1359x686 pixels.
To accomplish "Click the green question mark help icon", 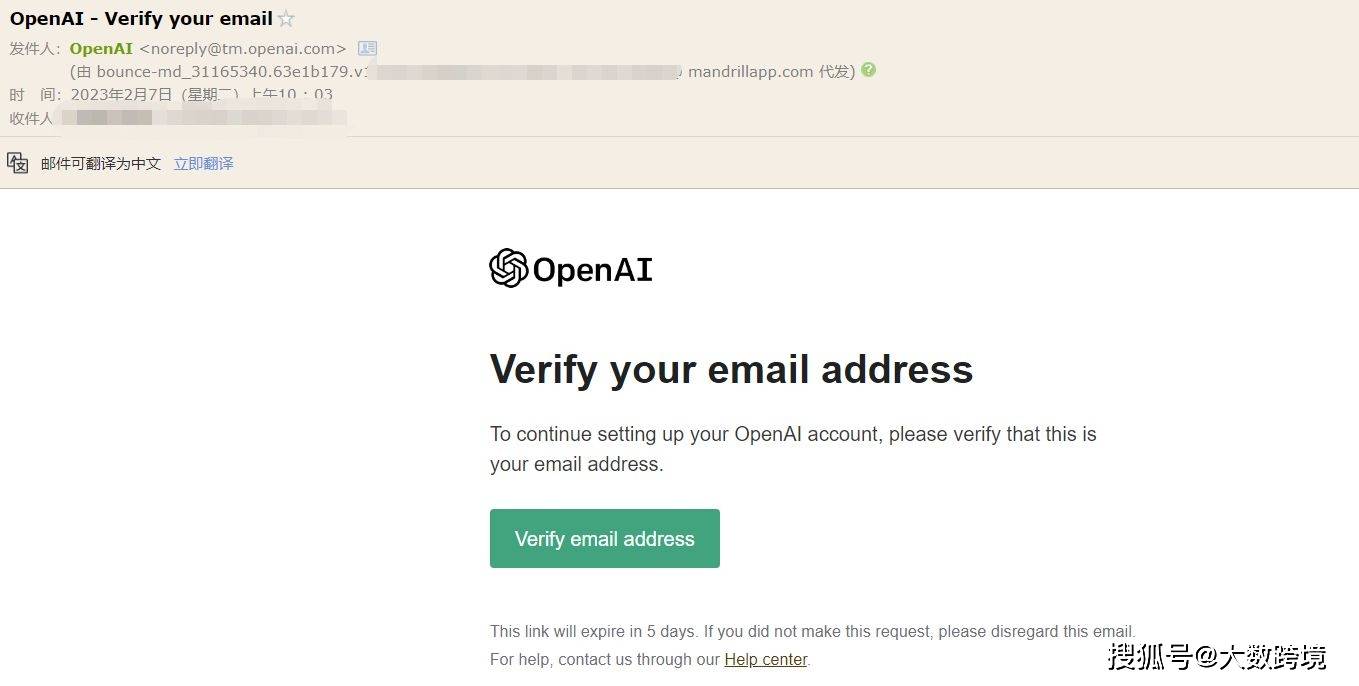I will coord(868,70).
